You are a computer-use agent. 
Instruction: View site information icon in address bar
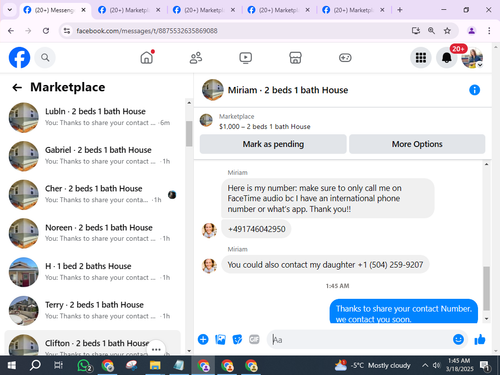tap(67, 31)
